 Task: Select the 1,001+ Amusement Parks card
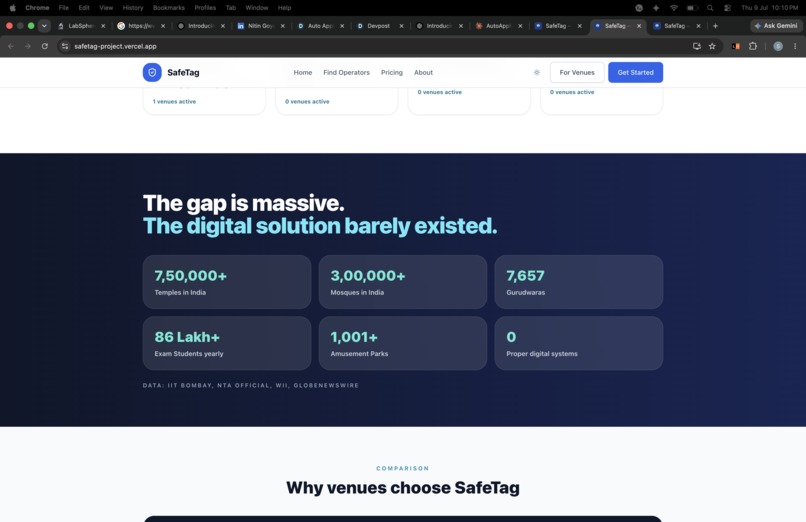click(402, 343)
